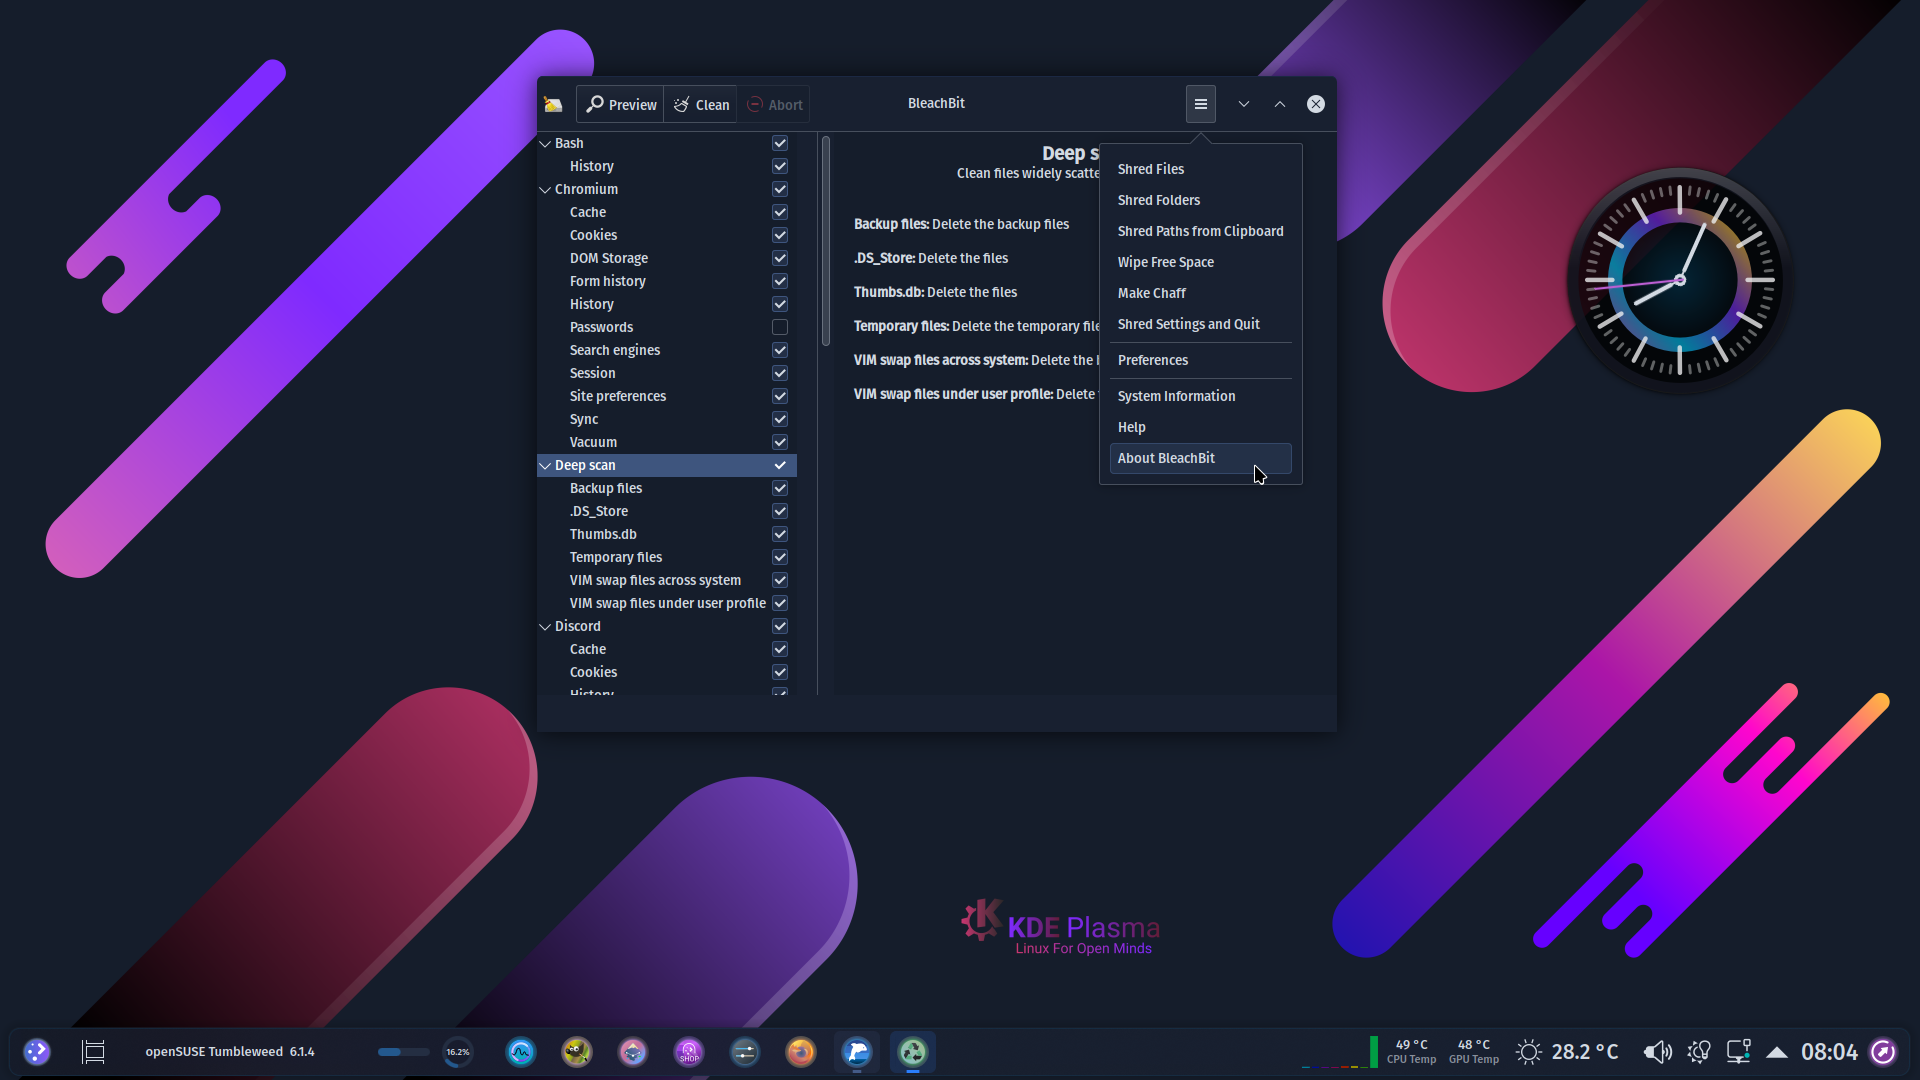The image size is (1920, 1080).
Task: Select the .DS_Store tree item
Action: click(x=599, y=512)
